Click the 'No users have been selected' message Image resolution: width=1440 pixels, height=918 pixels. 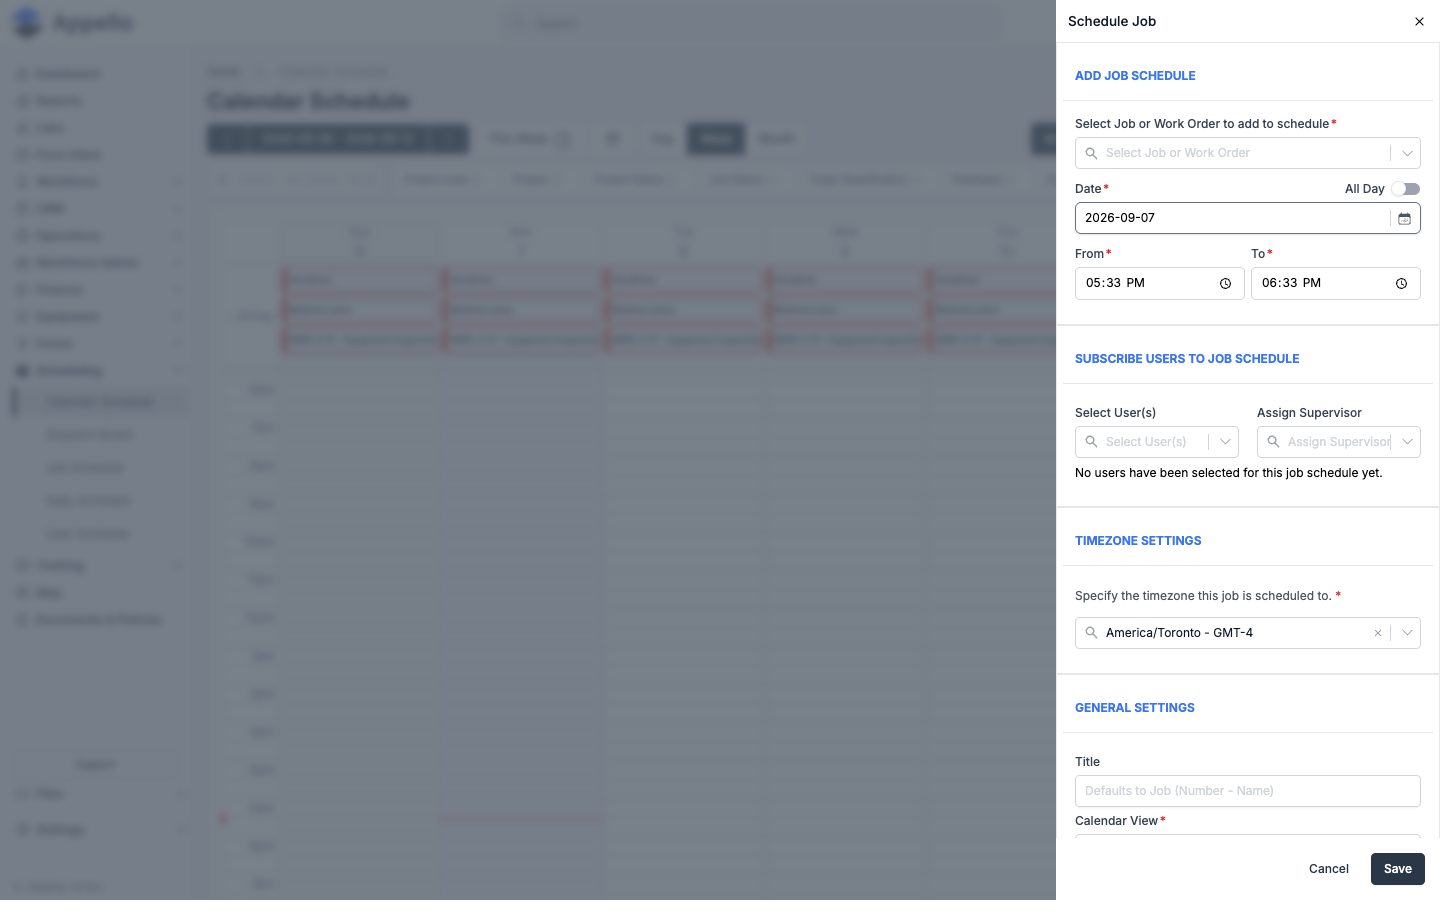coord(1229,473)
